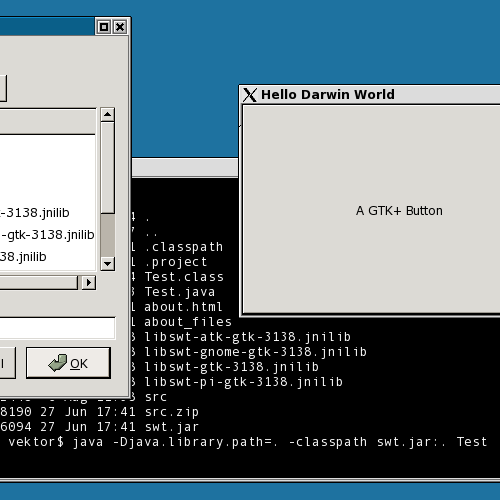Click the Hello Darwin World title bar text
Image resolution: width=500 pixels, height=500 pixels.
click(x=328, y=95)
